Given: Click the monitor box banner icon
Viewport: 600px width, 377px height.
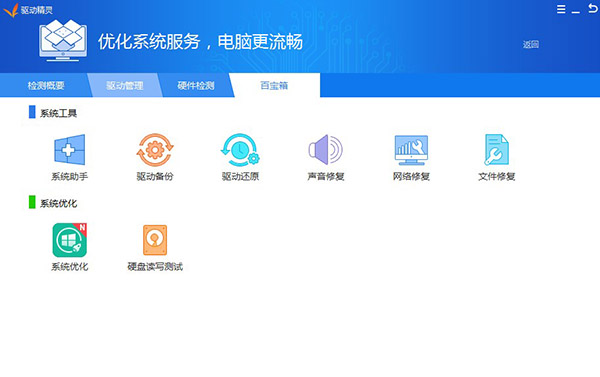Looking at the screenshot, I should coord(63,40).
